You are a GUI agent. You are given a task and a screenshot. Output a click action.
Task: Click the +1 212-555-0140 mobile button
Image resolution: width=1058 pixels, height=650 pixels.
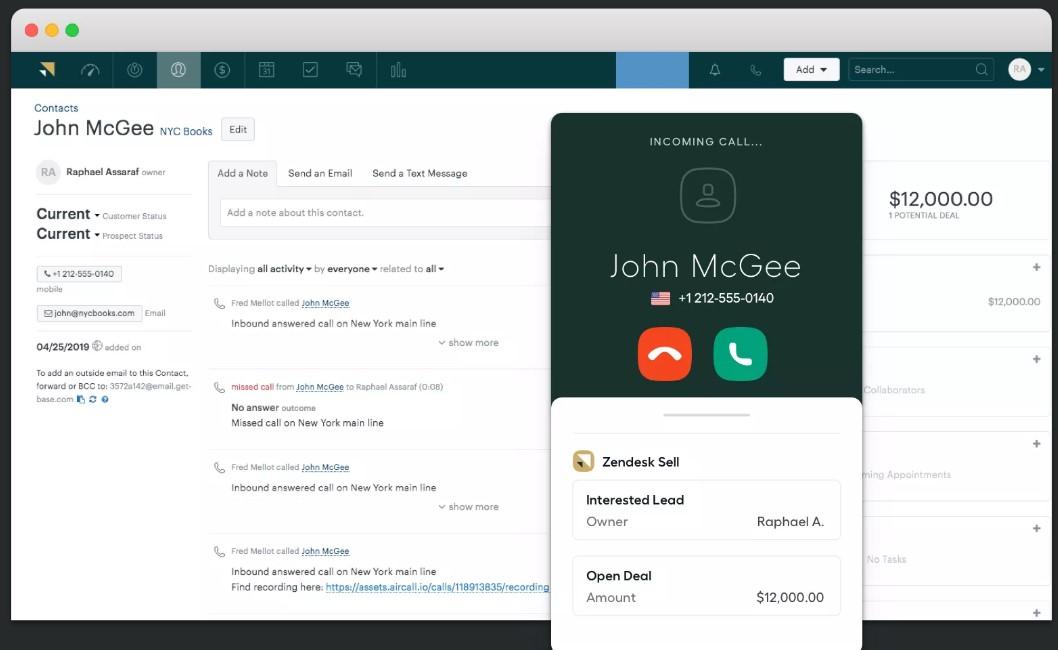click(79, 274)
